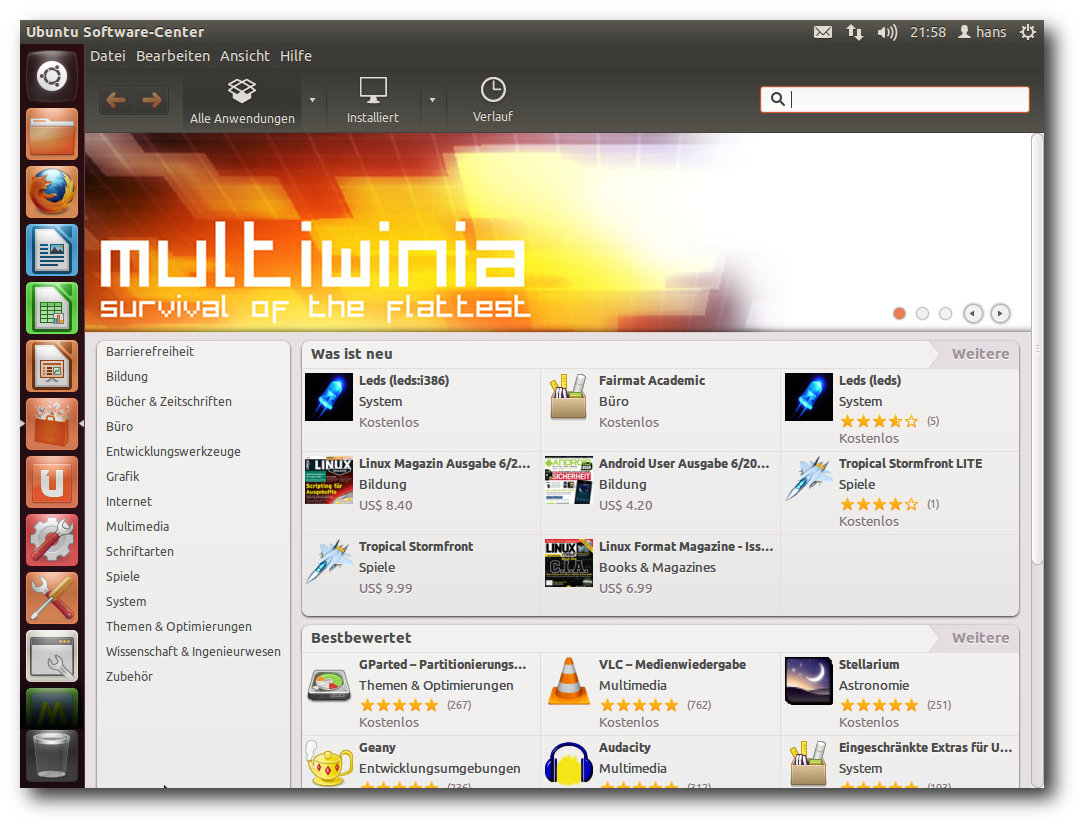Open the Spiele category in sidebar
Image resolution: width=1084 pixels, height=828 pixels.
coord(122,576)
